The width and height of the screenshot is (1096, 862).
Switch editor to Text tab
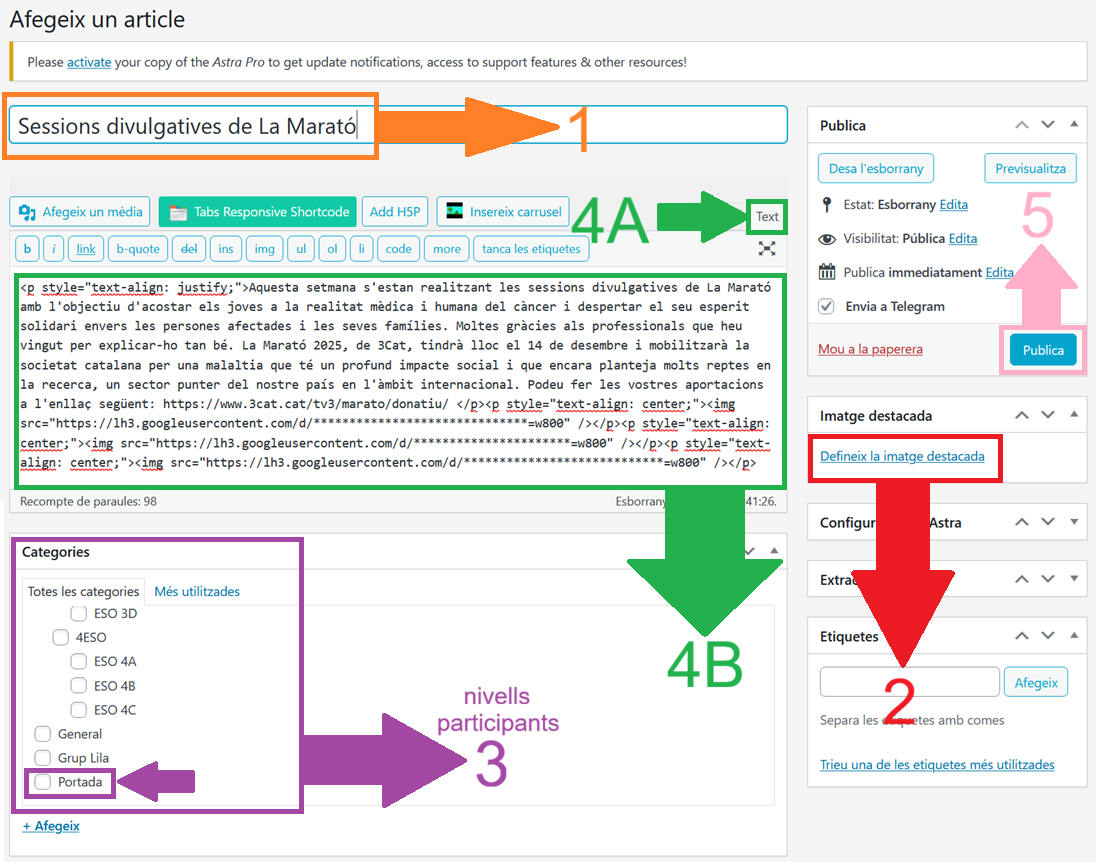(767, 217)
